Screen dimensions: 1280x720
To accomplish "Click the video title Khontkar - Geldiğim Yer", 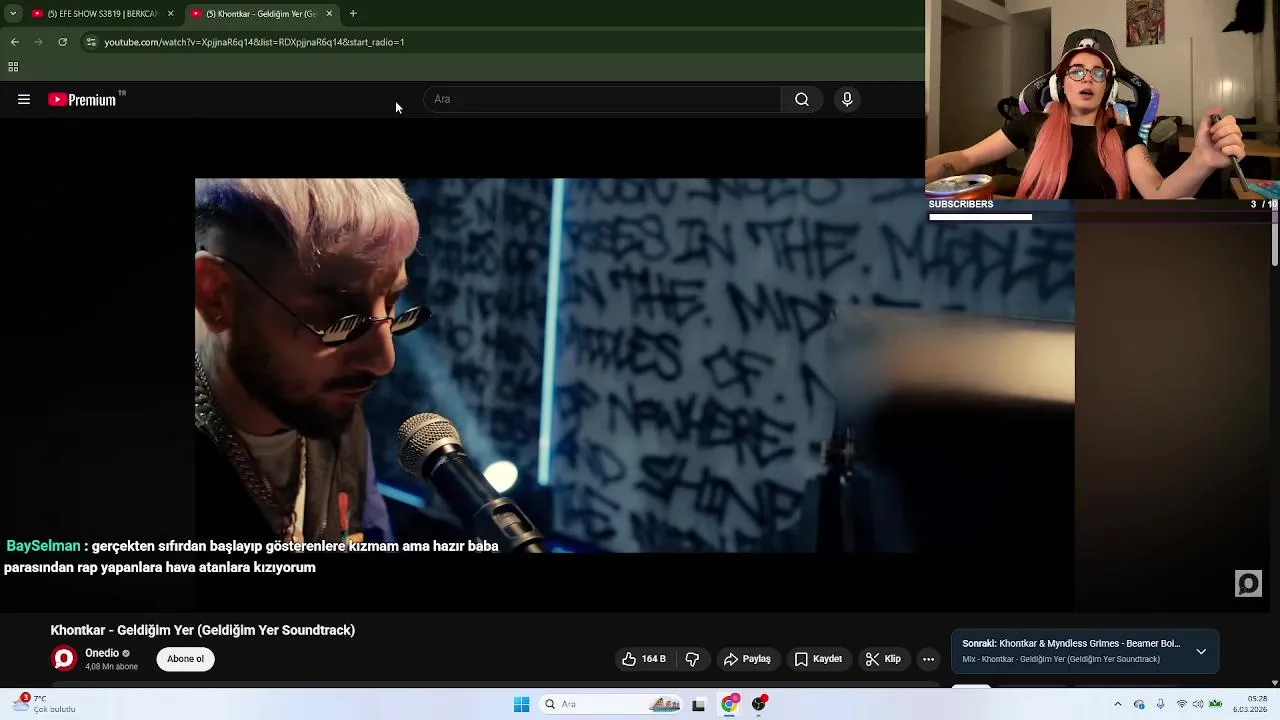I will 203,630.
